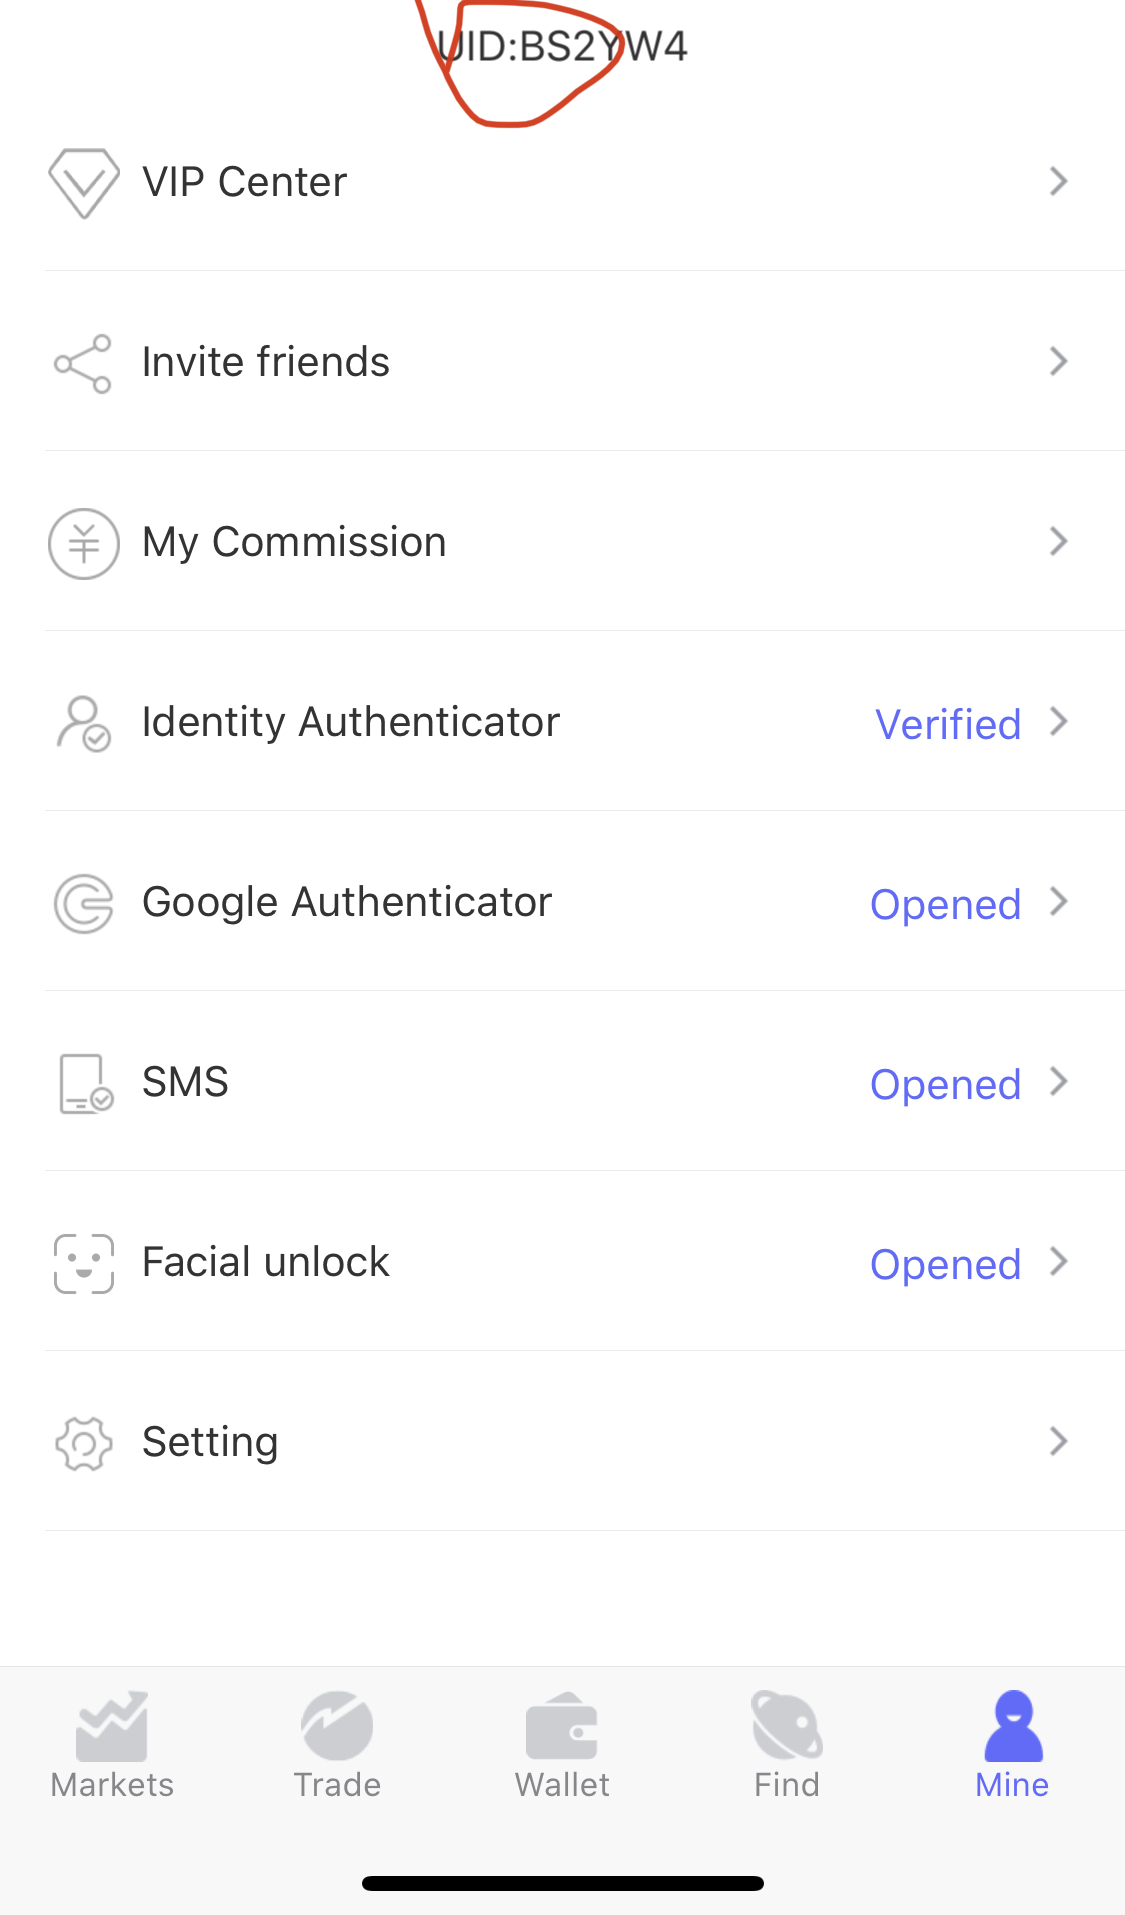This screenshot has width=1125, height=1915.
Task: Select the Find tab
Action: tap(787, 1745)
